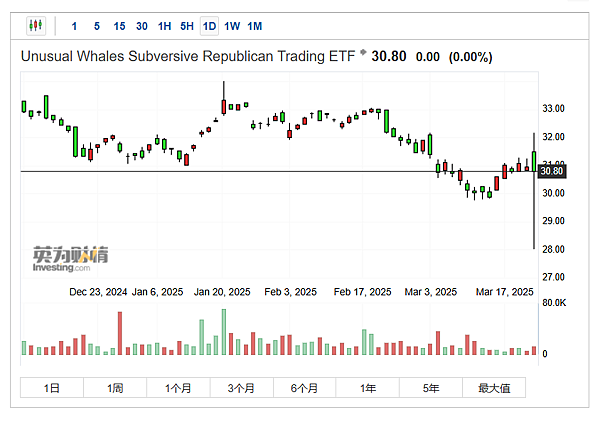Screen dimensions: 600x422
Task: Switch to the 1年 range
Action: pos(368,387)
